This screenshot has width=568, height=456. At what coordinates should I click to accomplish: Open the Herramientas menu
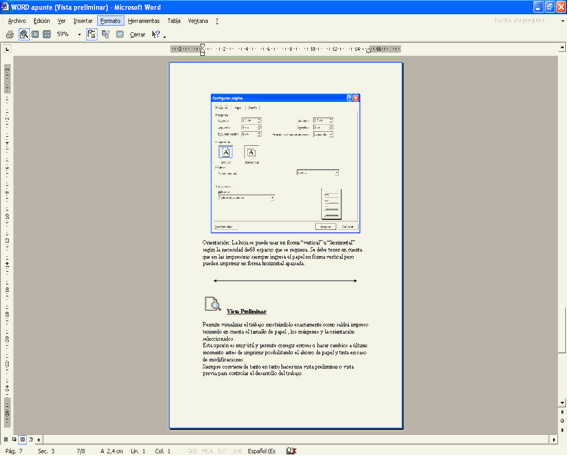[144, 21]
